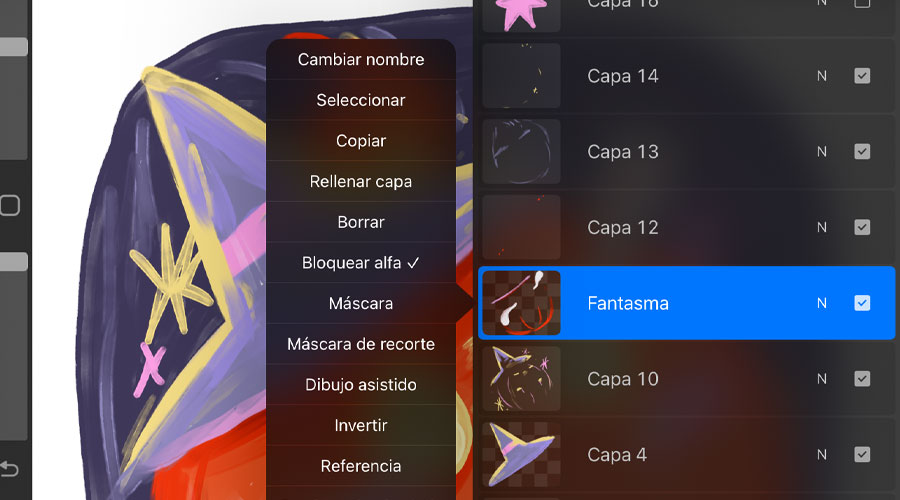Choose Rellenar capa in the menu
The height and width of the screenshot is (500, 900).
coord(361,181)
